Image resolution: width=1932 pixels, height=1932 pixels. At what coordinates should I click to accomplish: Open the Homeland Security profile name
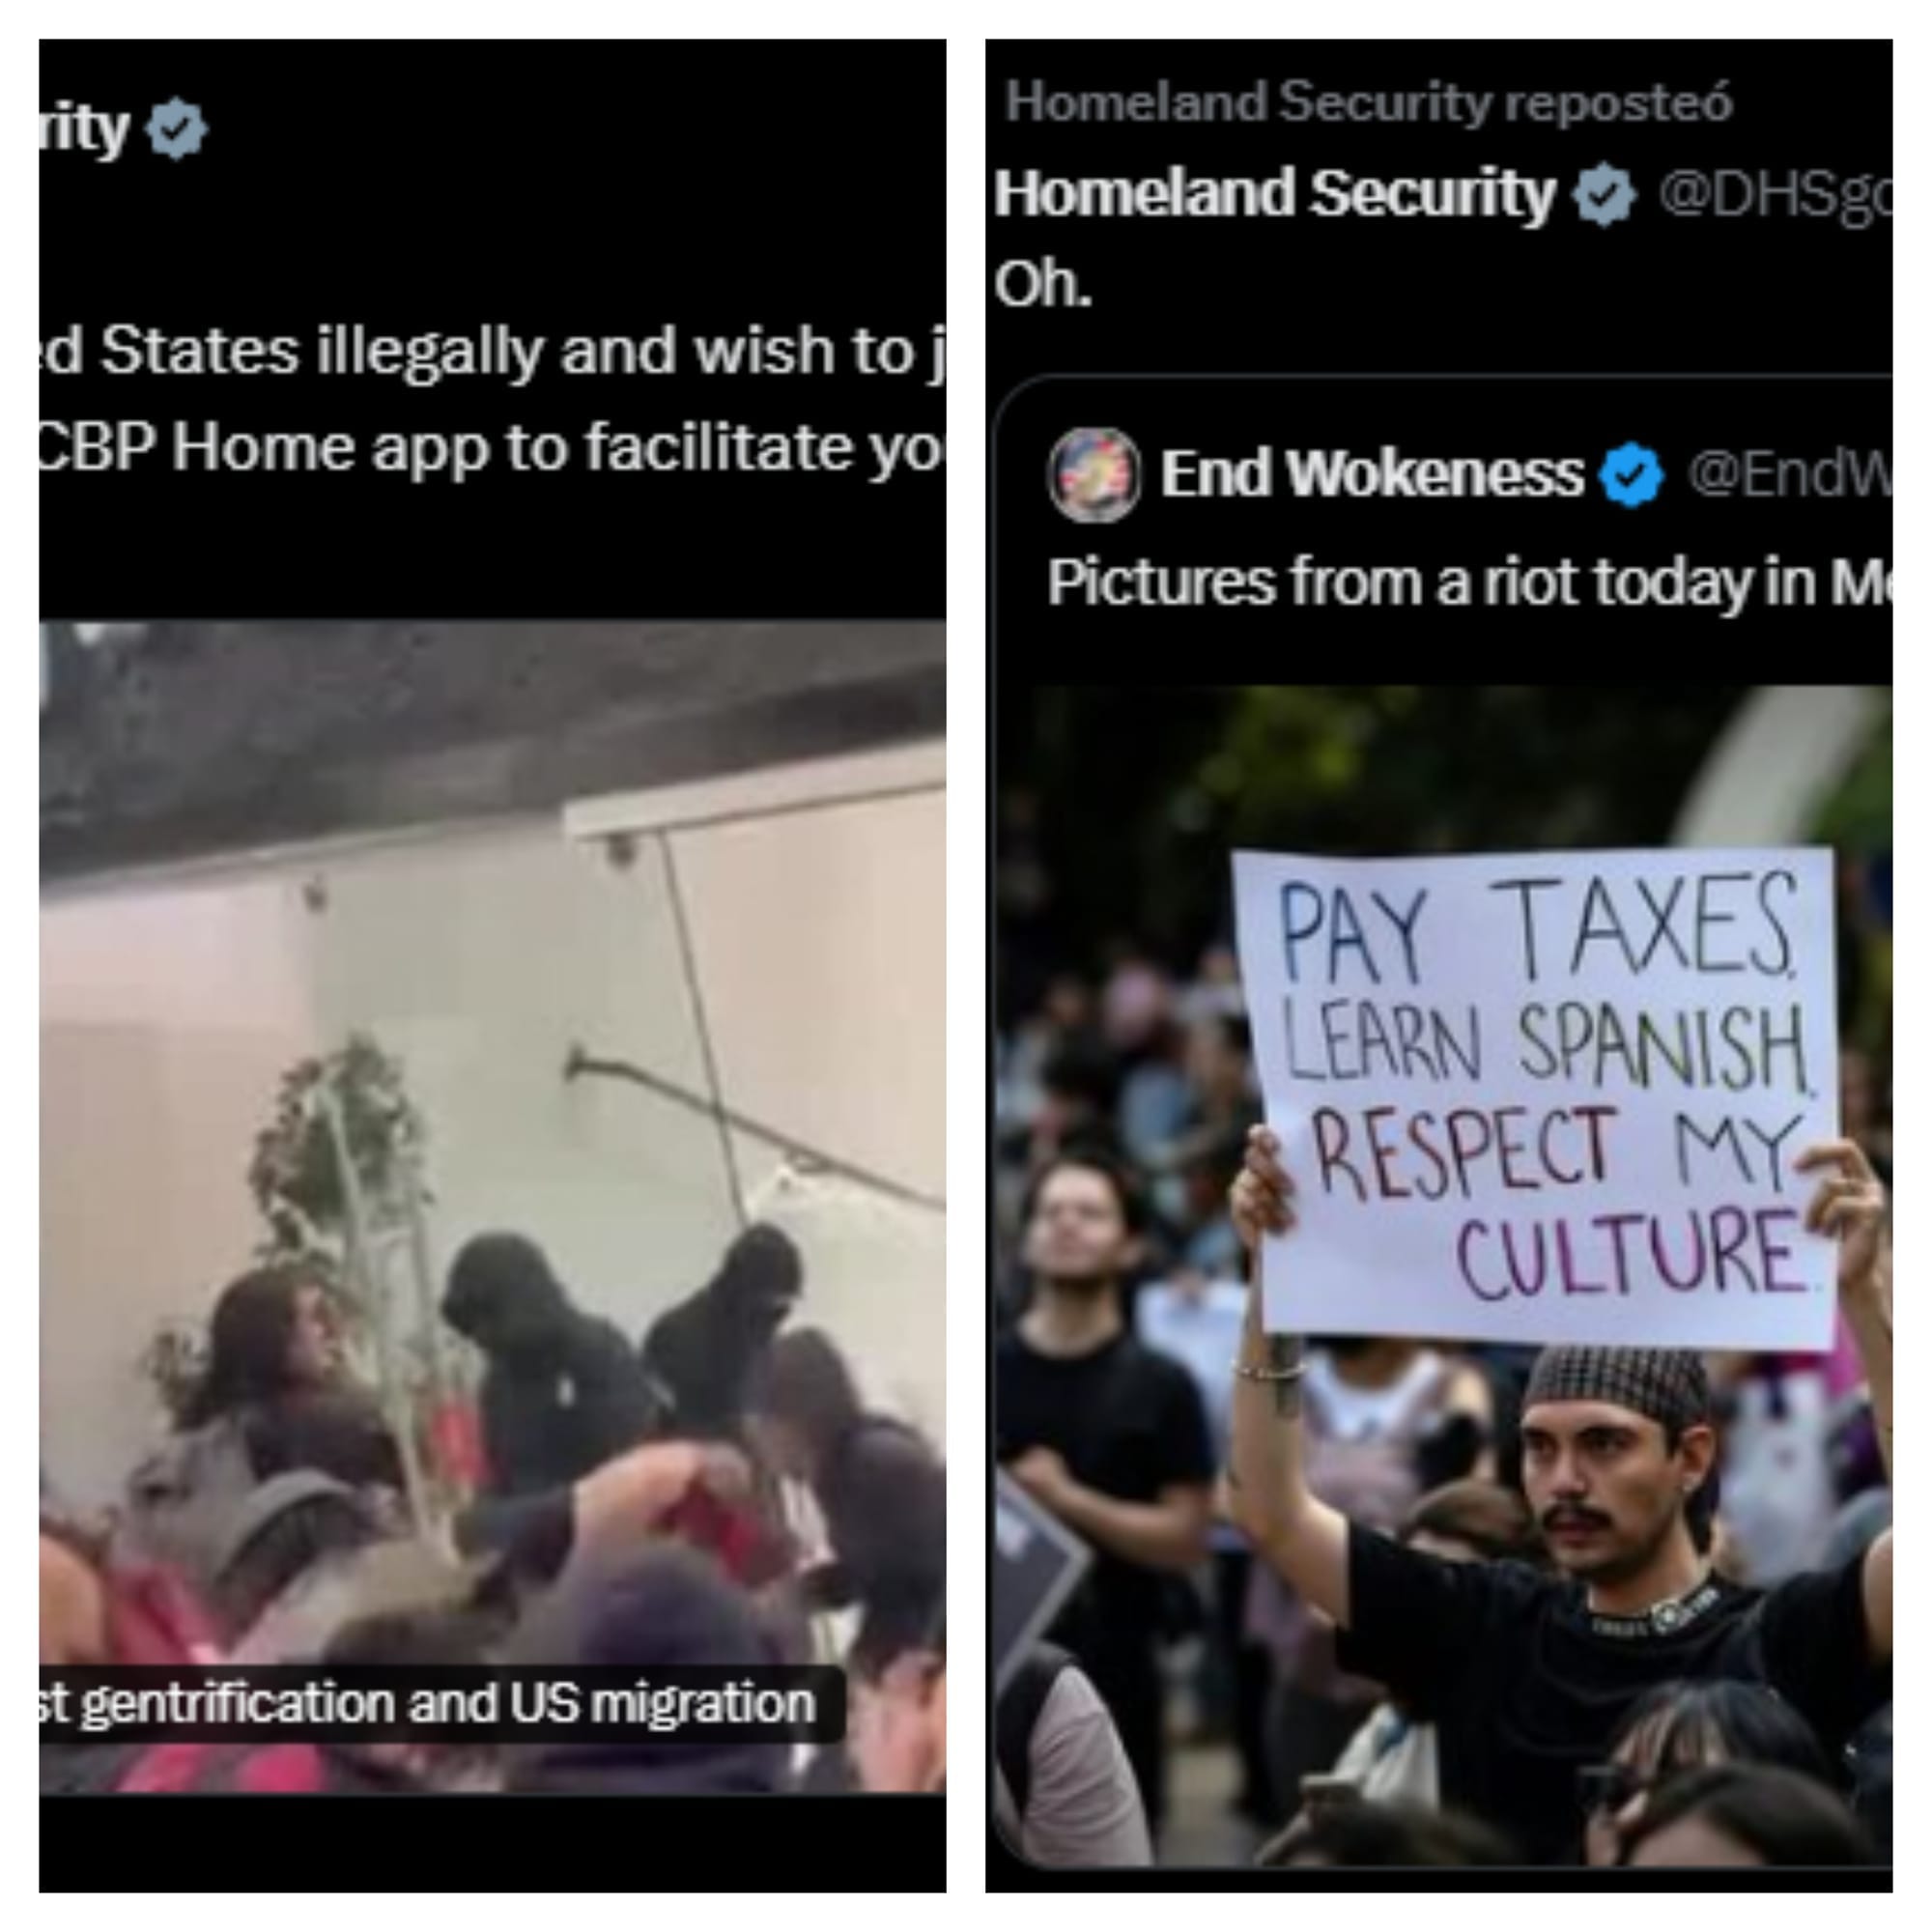click(x=1275, y=192)
